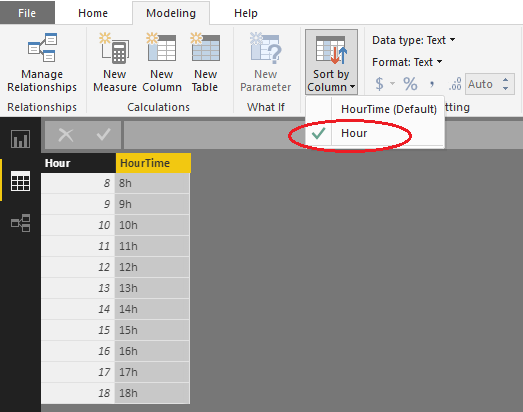Open Manage Relationships dialog
Screen dimensions: 523x412
click(42, 63)
